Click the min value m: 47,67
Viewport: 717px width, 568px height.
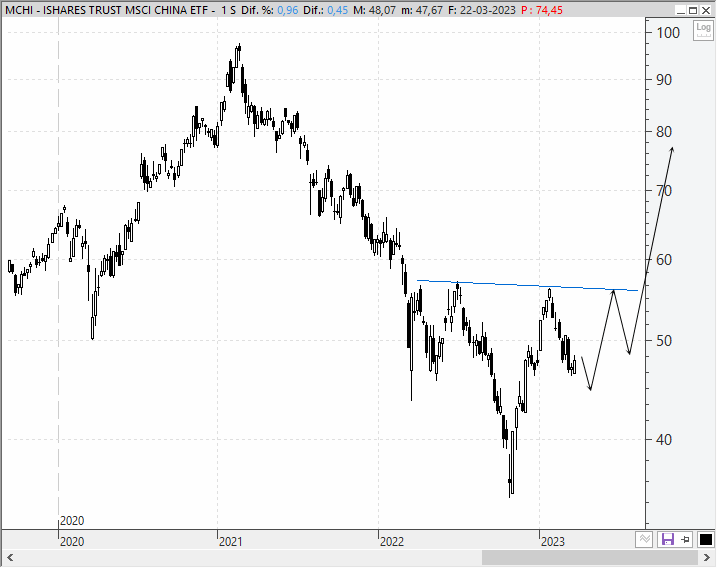(x=422, y=10)
